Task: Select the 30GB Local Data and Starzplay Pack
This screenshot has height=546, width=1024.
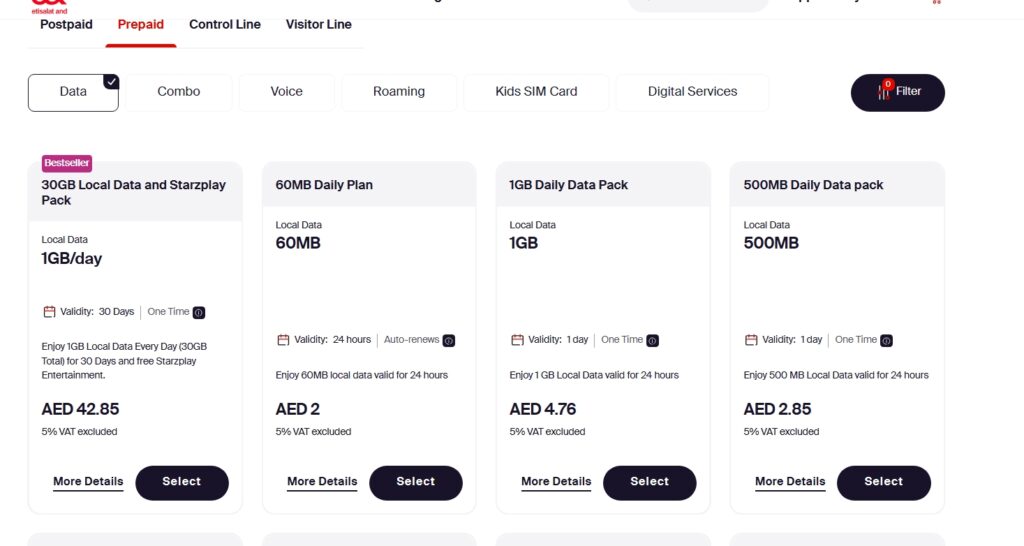Action: click(x=182, y=482)
